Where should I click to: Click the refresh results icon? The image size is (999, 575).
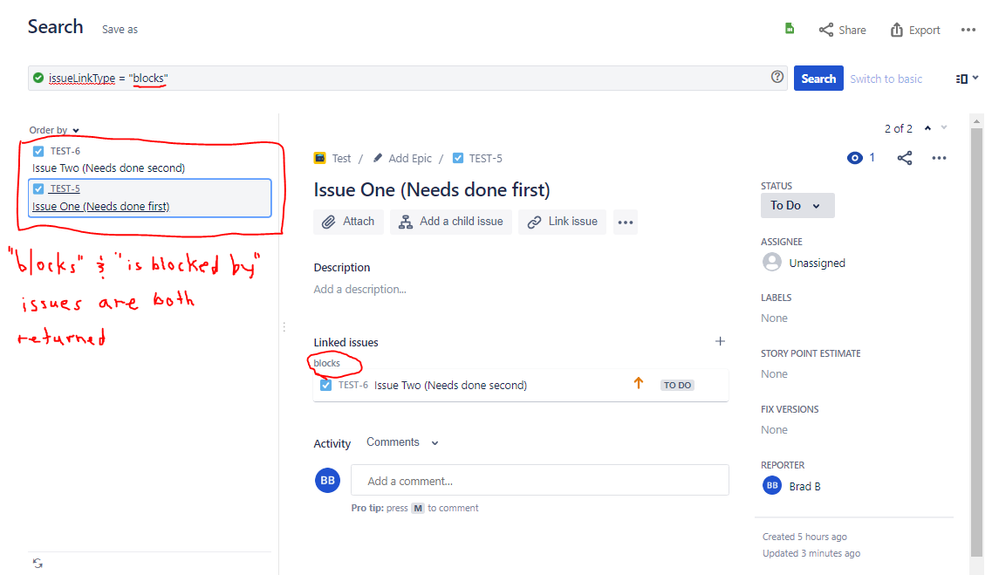38,563
